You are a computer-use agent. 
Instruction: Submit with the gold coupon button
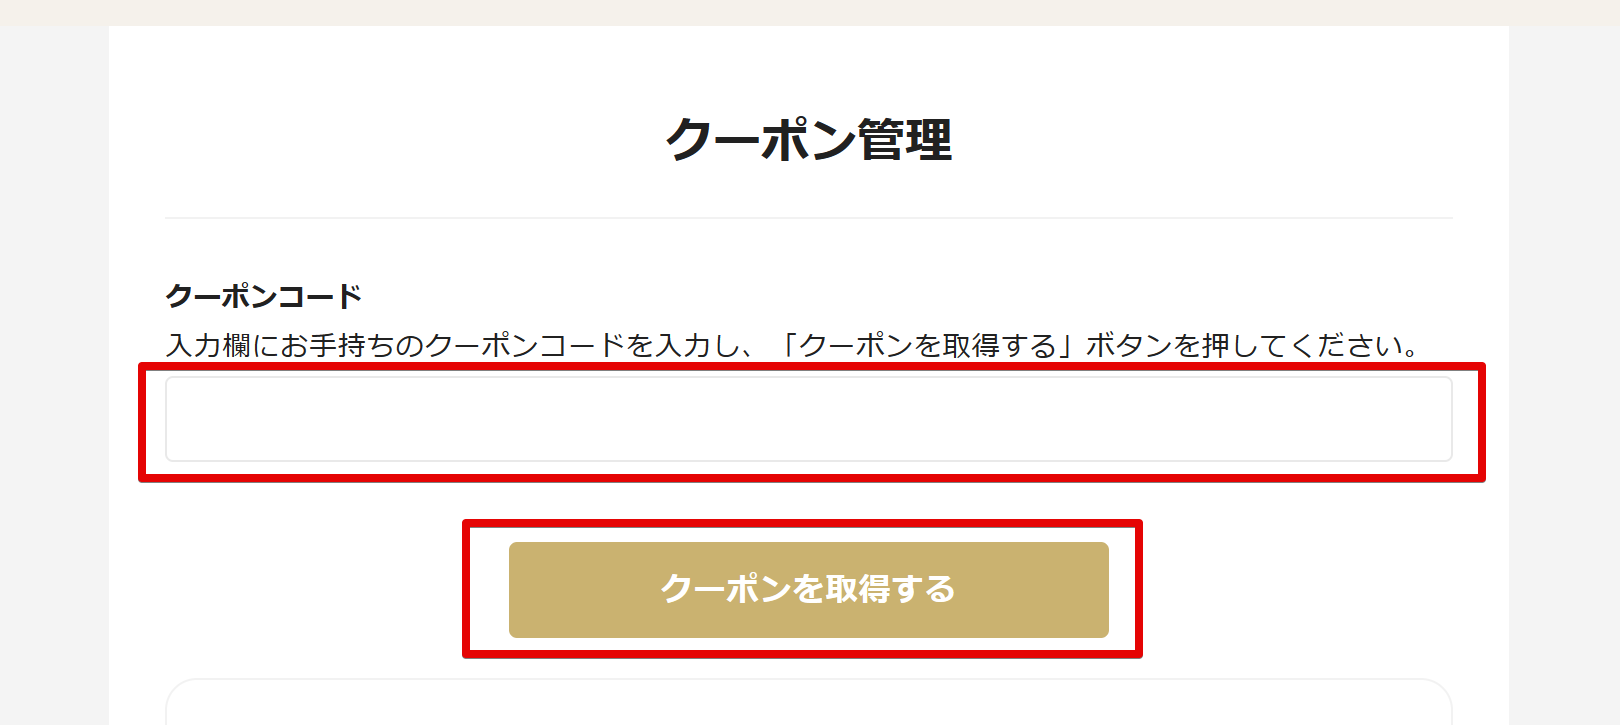click(808, 589)
